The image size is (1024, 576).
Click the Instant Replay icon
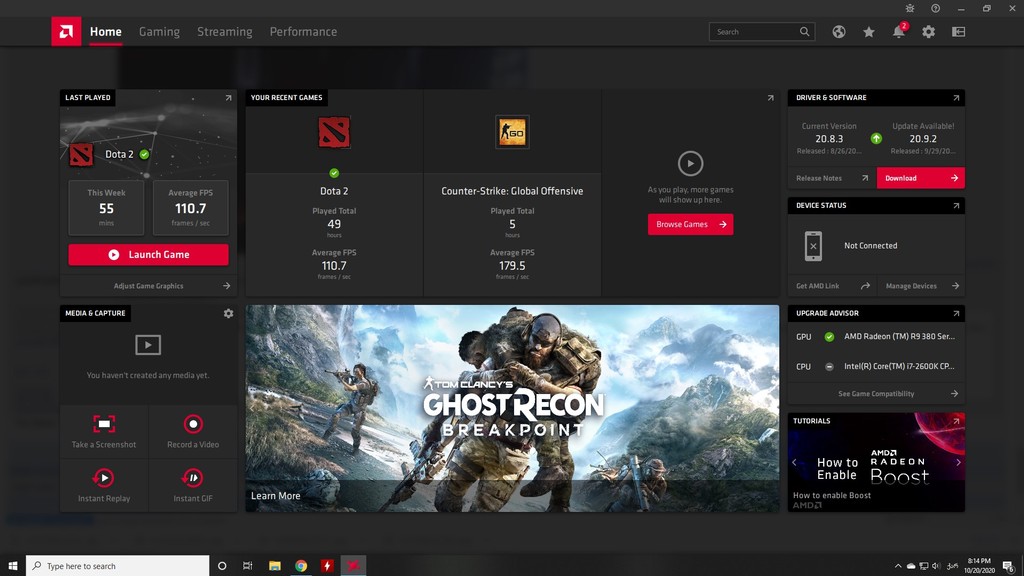(x=104, y=478)
